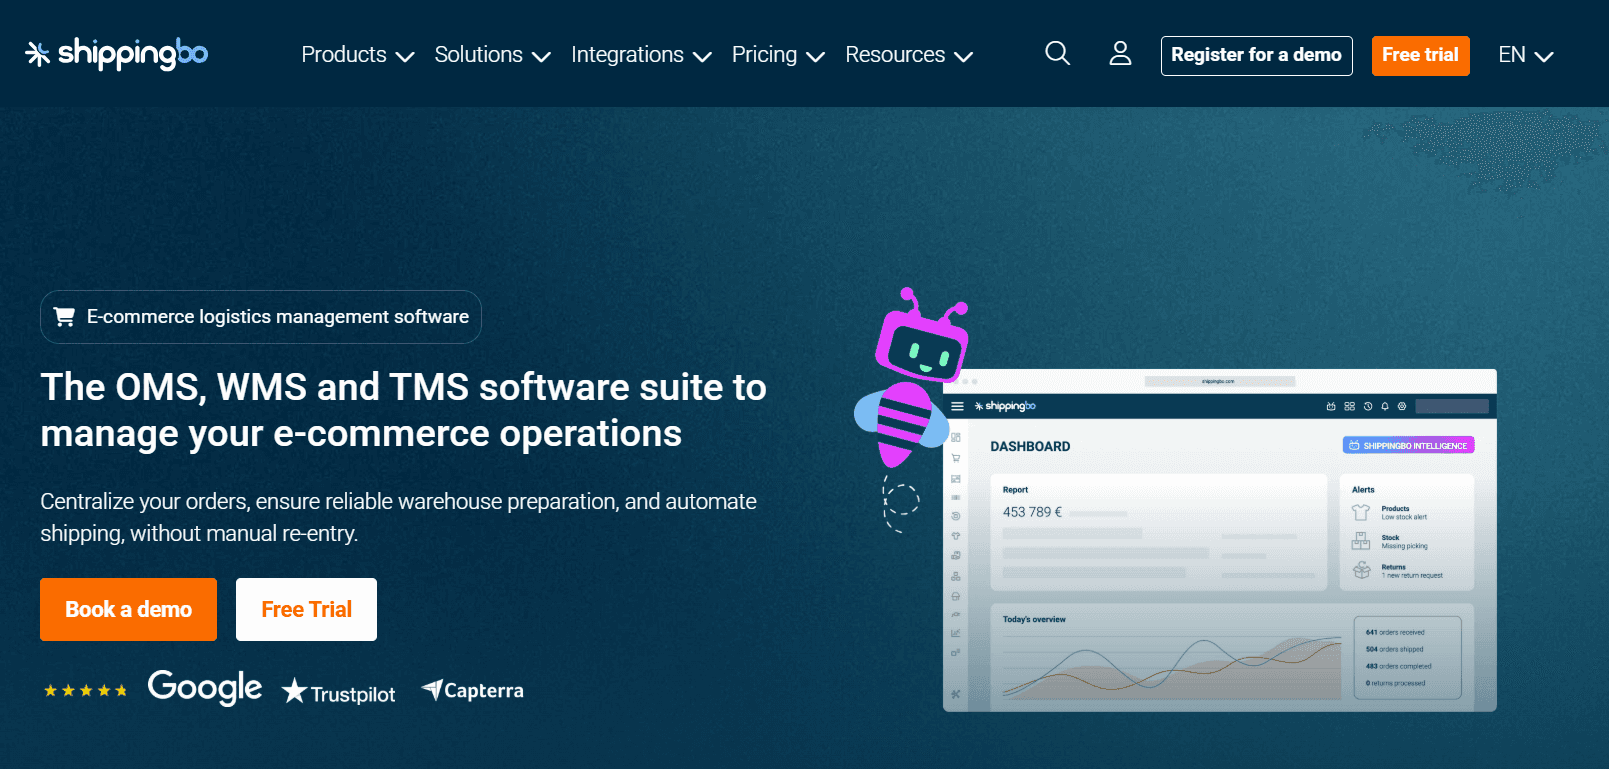Click the five-star rating icons
The image size is (1609, 769).
85,691
